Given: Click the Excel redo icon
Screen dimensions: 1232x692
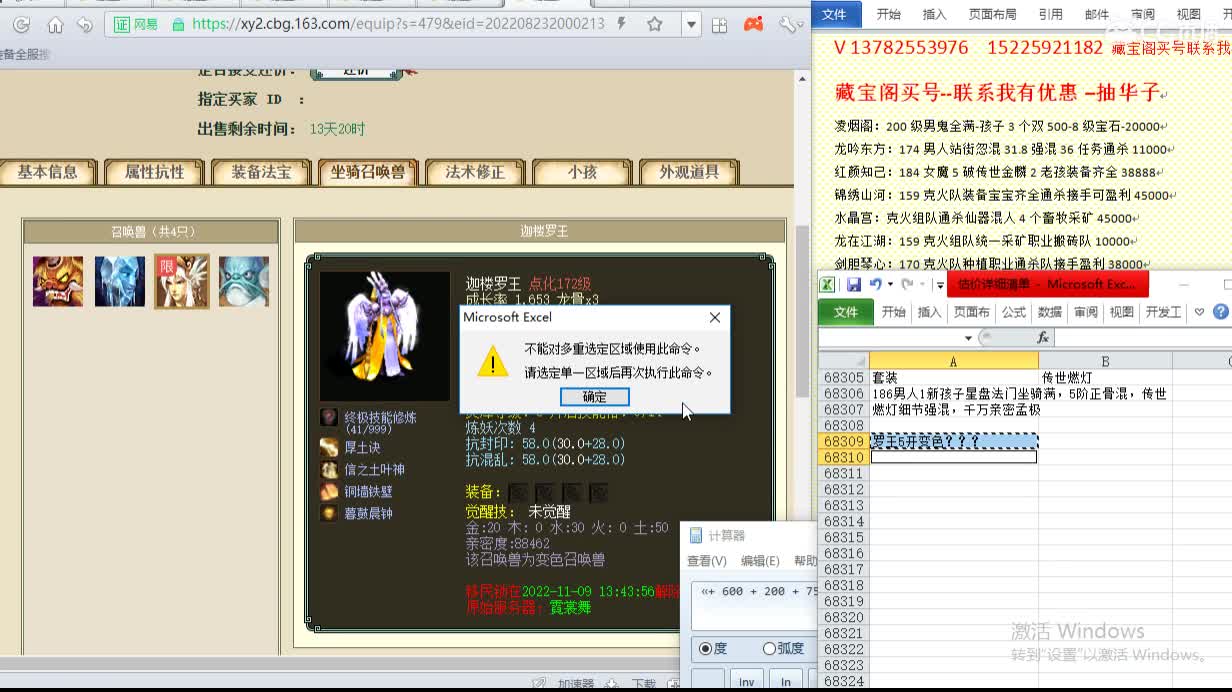Looking at the screenshot, I should (x=906, y=284).
